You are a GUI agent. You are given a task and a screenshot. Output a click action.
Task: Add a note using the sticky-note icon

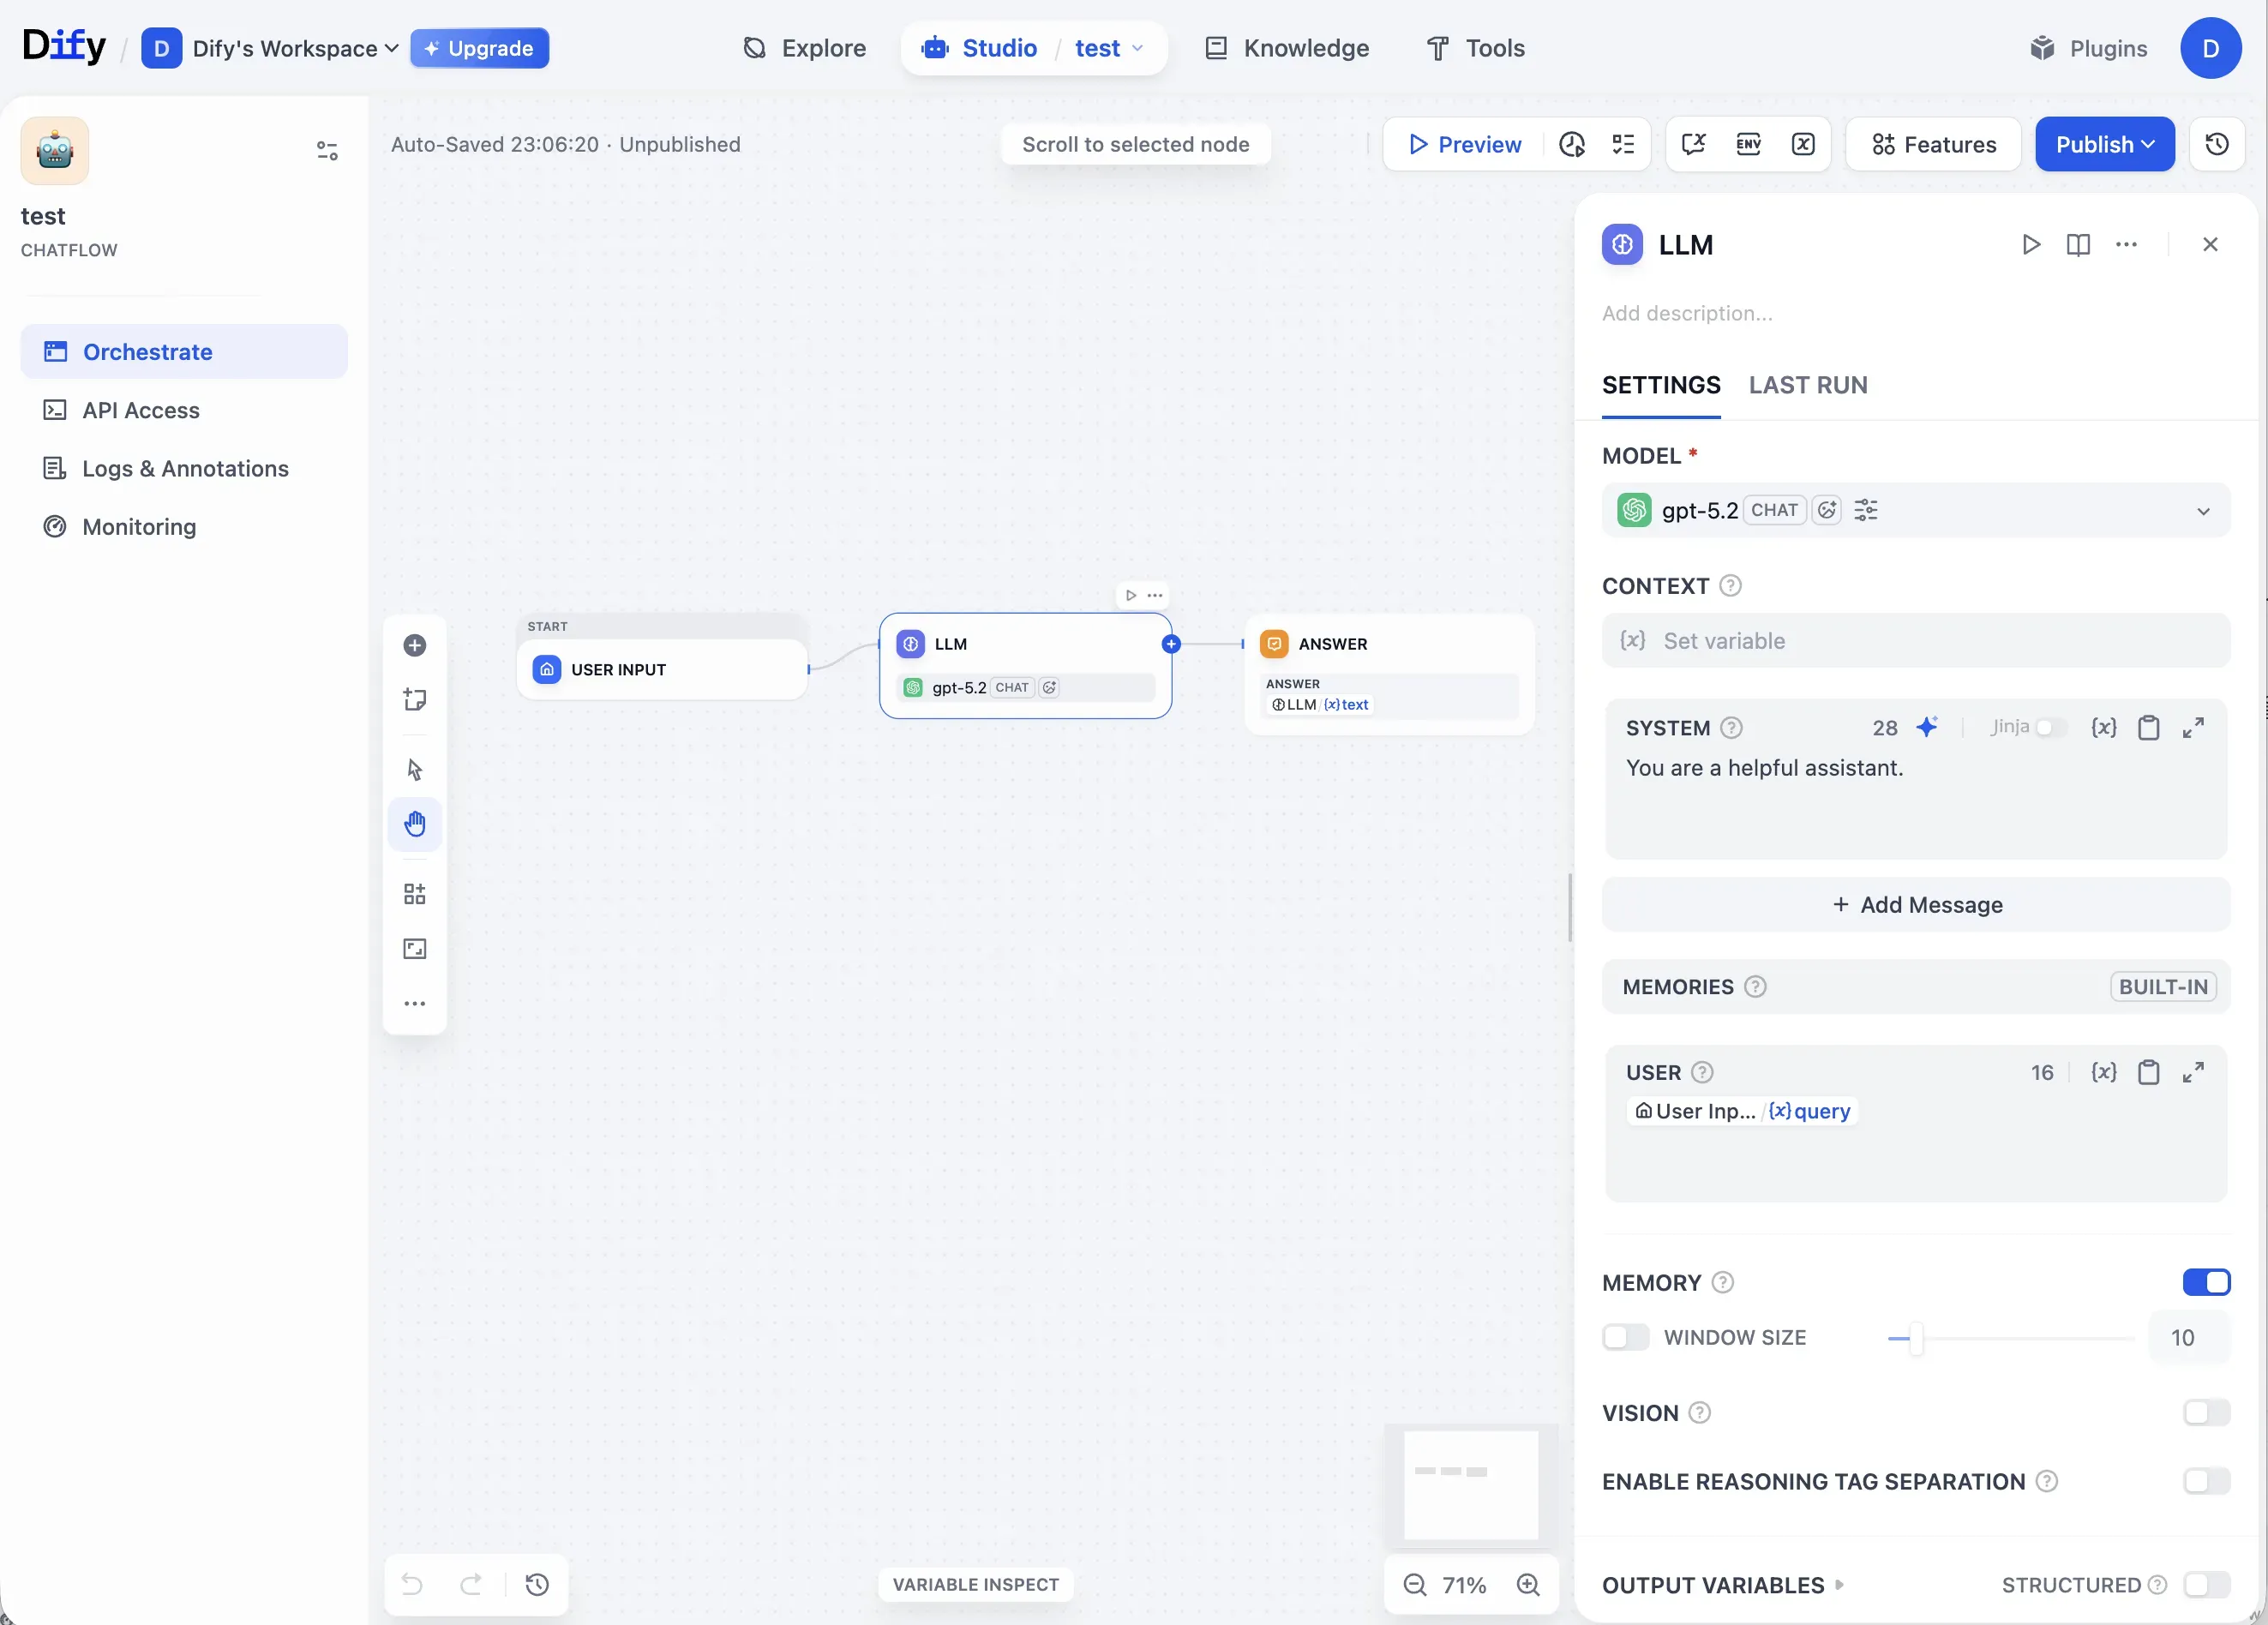tap(414, 699)
